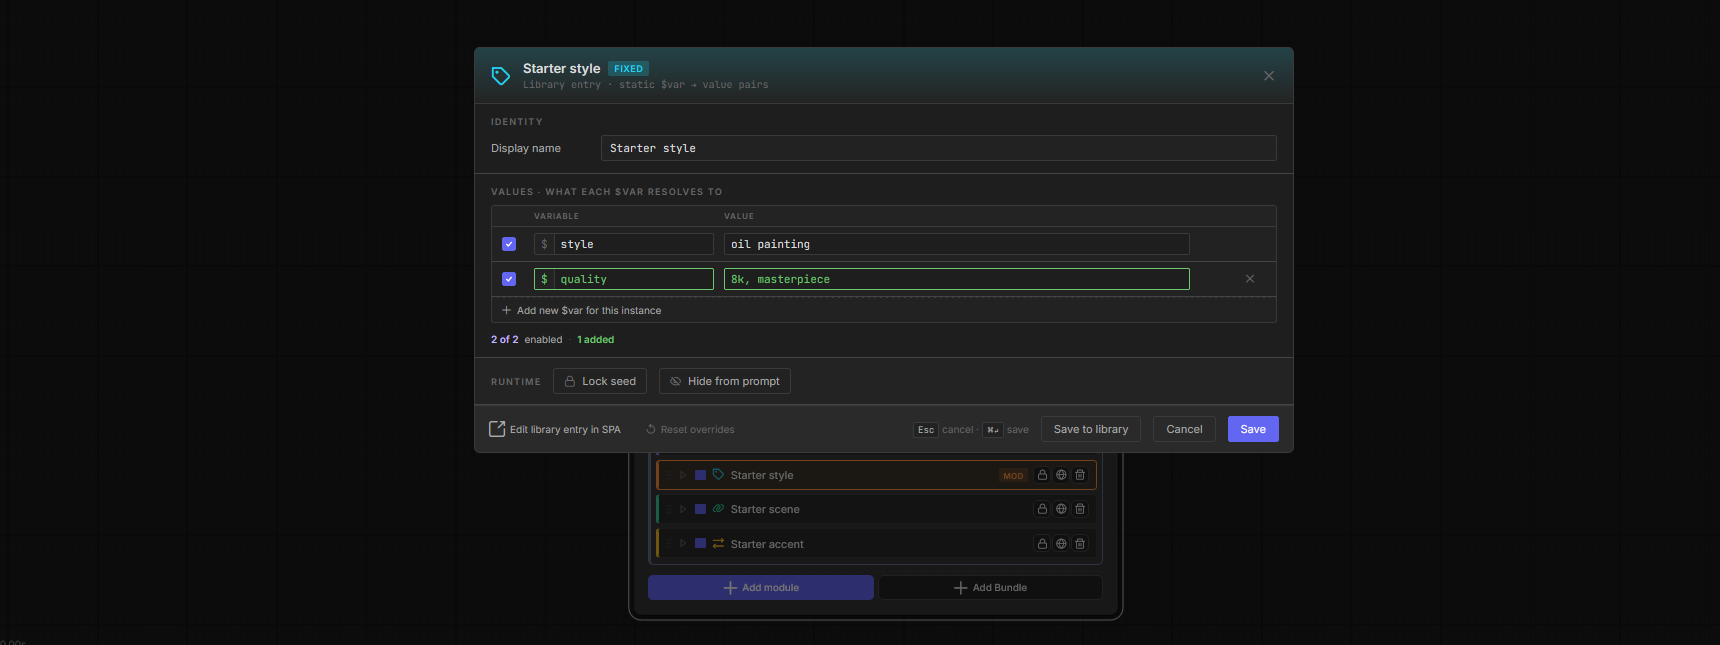The image size is (1720, 645).
Task: Disable the style variable checkbox
Action: point(509,244)
